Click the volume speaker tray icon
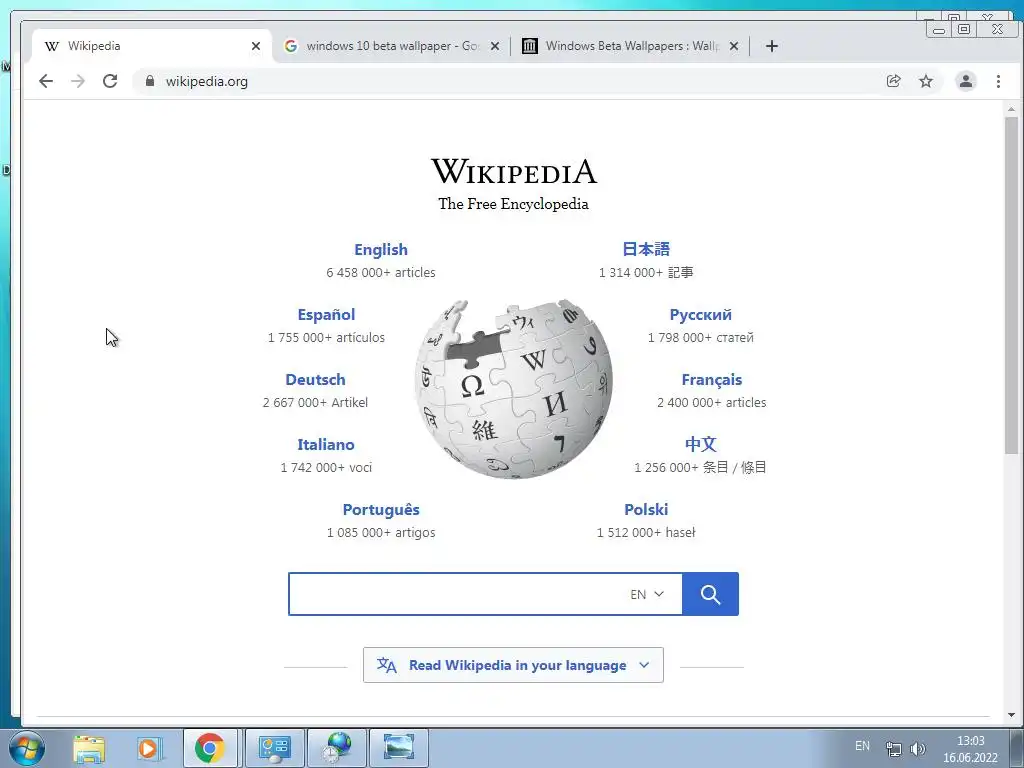Image resolution: width=1024 pixels, height=768 pixels. point(918,749)
